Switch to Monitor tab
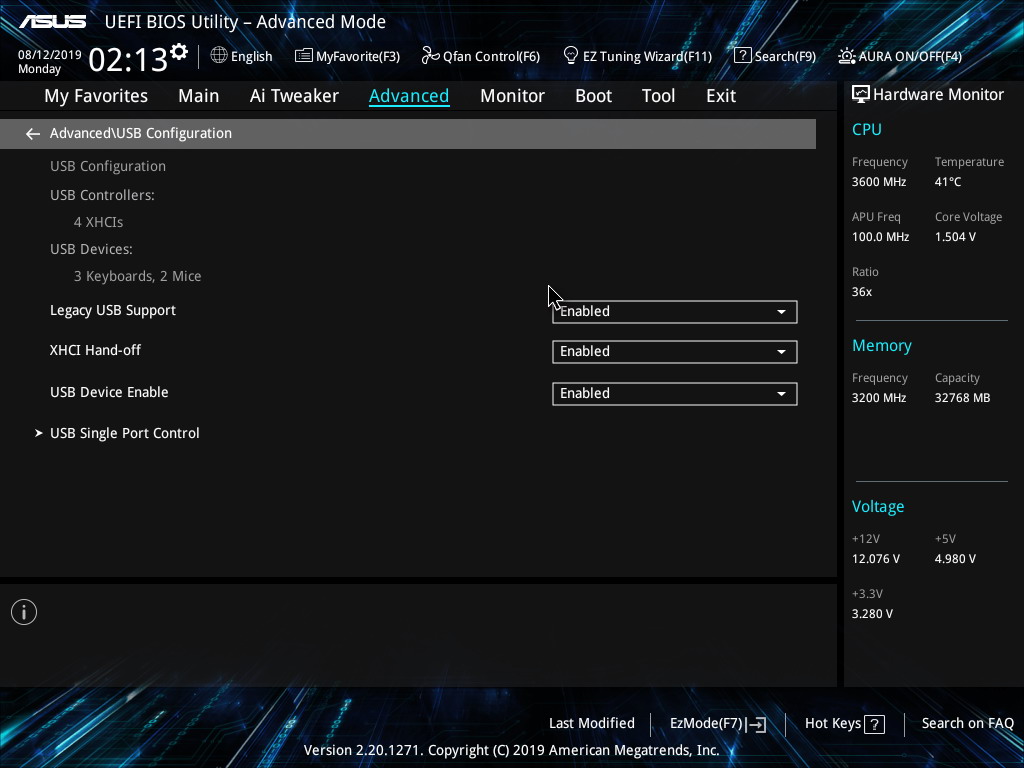The width and height of the screenshot is (1024, 768). click(512, 96)
